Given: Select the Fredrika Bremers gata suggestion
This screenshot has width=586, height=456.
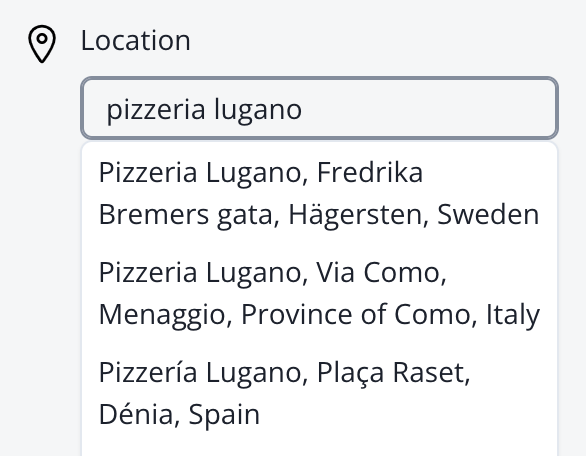Looking at the screenshot, I should point(320,193).
